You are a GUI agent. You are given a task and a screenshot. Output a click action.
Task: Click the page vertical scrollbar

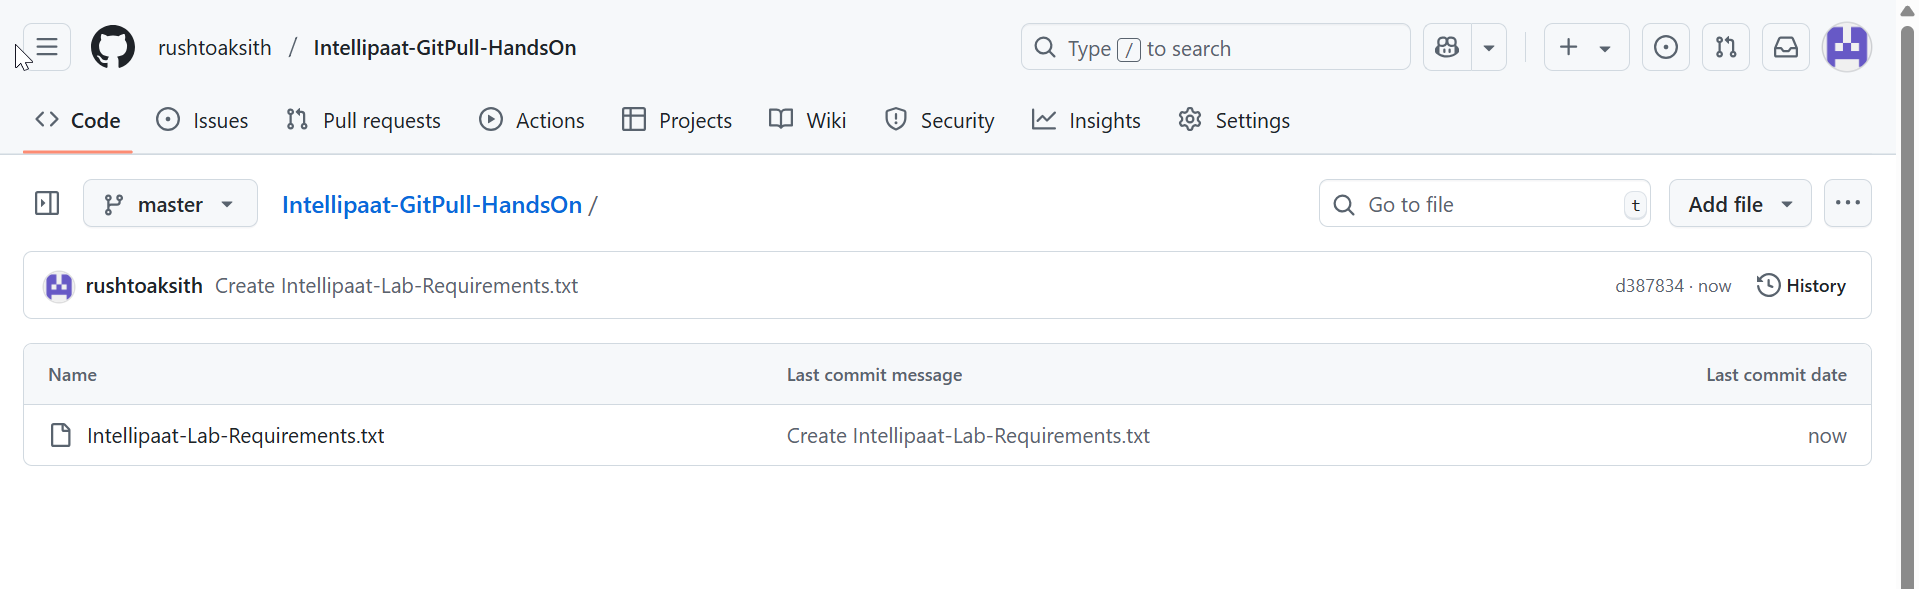1907,305
